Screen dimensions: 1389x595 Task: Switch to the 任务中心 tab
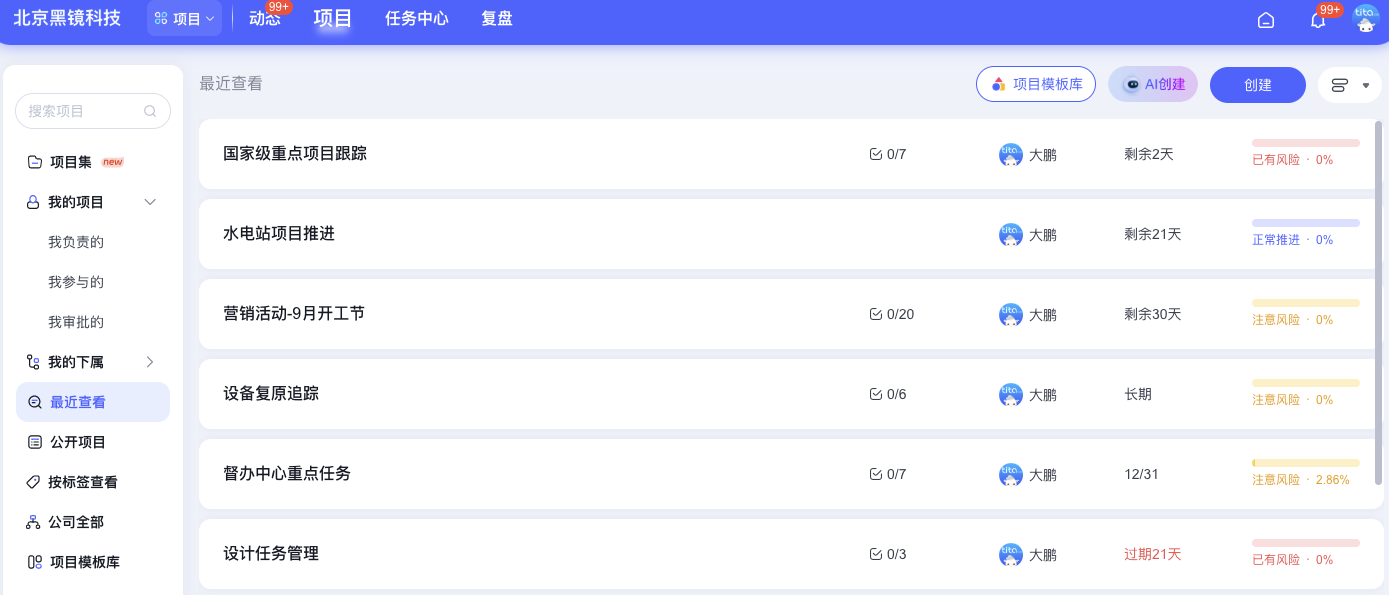pos(416,18)
